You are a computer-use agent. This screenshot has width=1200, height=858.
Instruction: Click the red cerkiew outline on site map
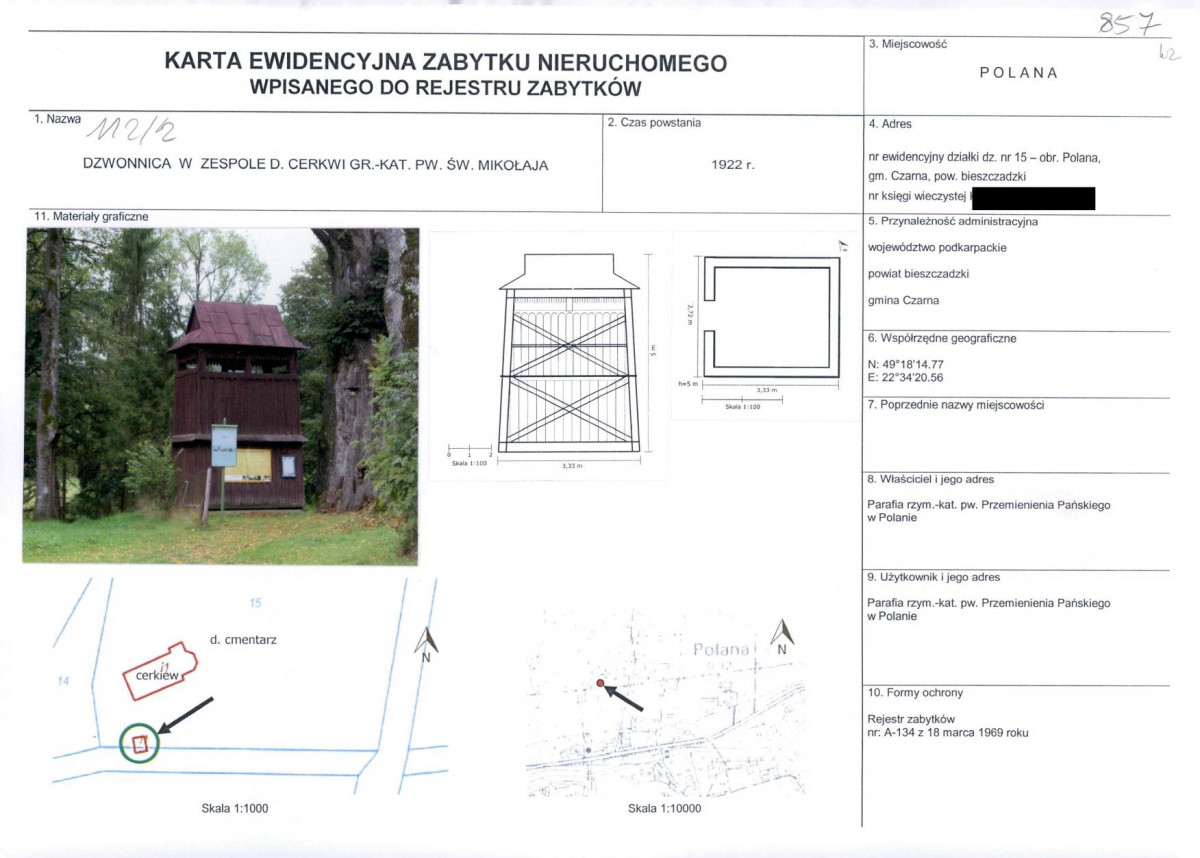point(160,670)
